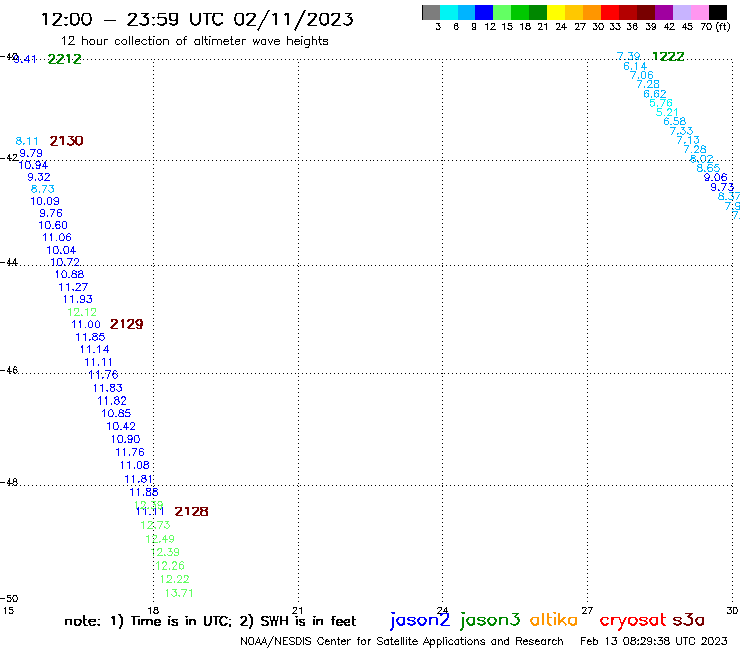Click wave height value 6.62
The image size is (740, 650).
pos(655,94)
